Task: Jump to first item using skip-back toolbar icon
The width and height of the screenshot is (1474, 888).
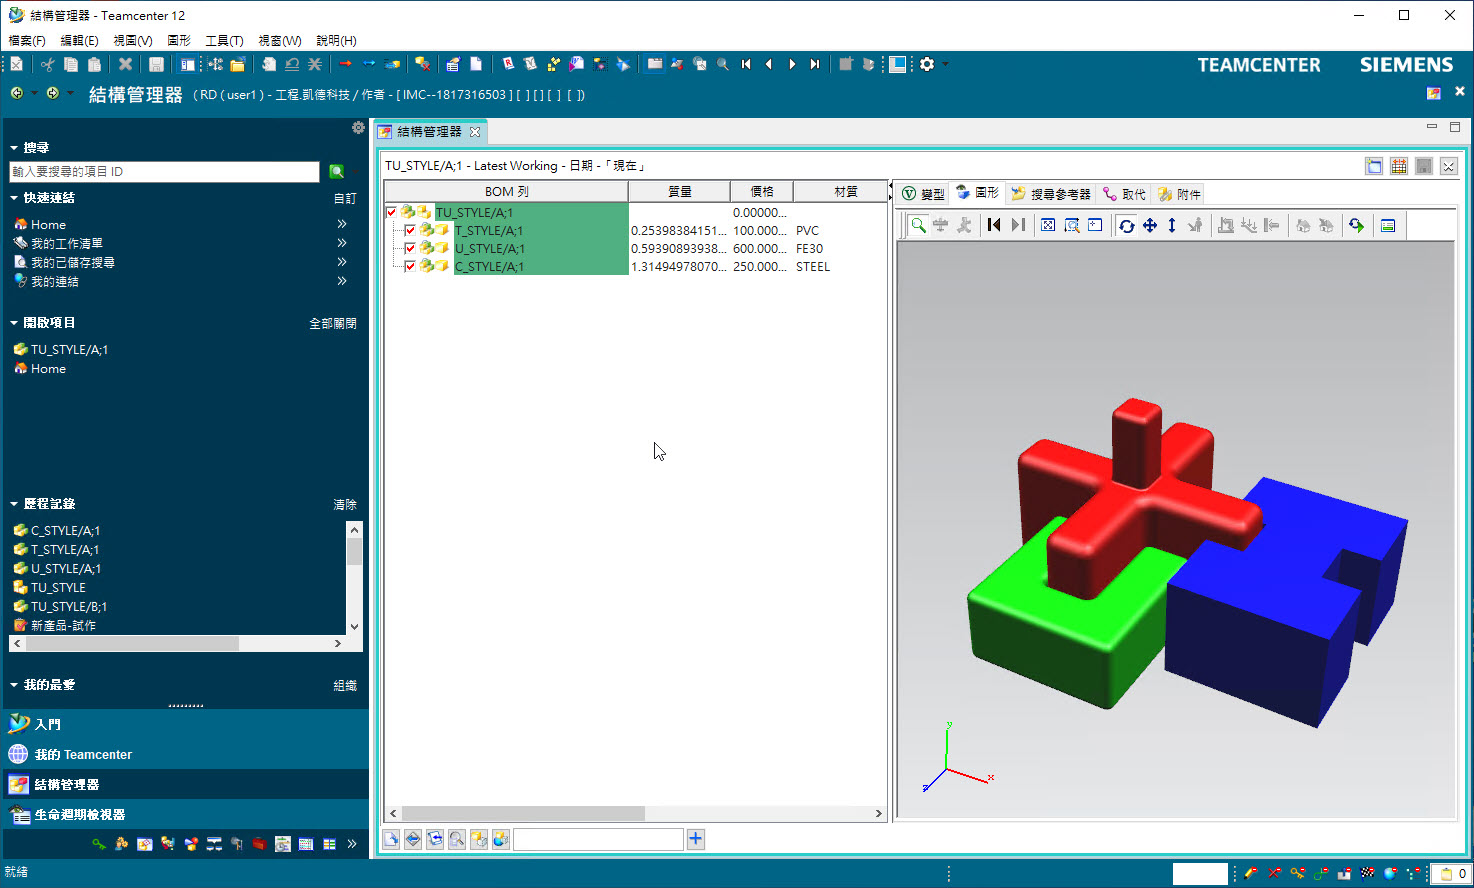Action: click(746, 64)
